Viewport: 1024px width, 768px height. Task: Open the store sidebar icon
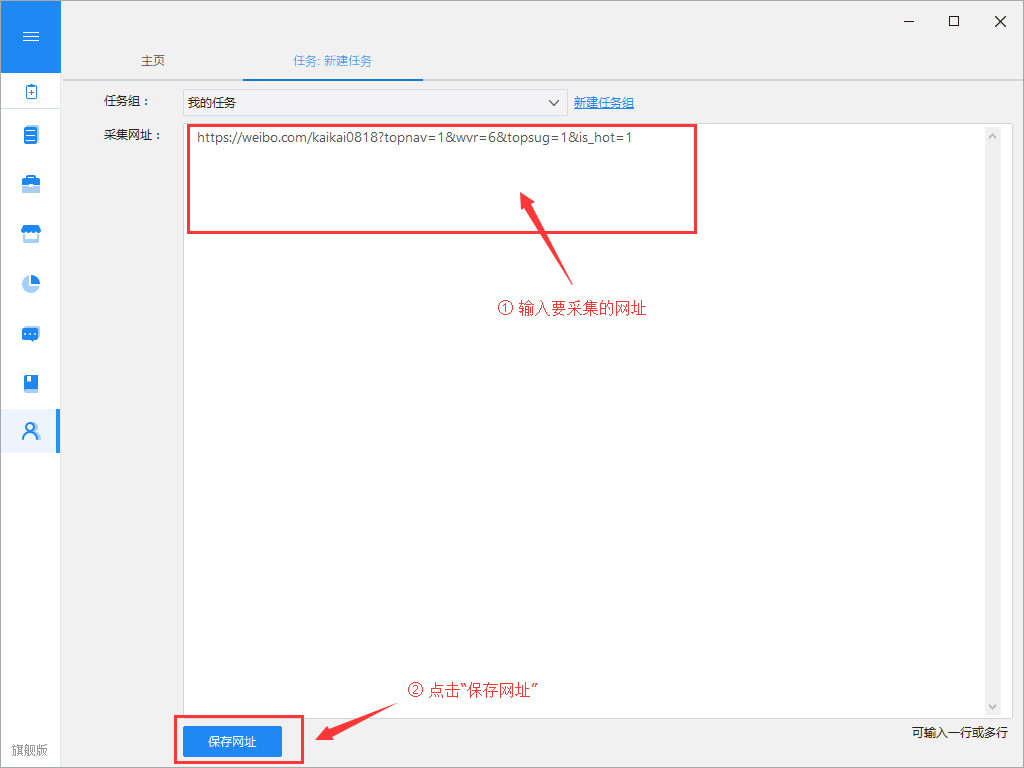[31, 234]
